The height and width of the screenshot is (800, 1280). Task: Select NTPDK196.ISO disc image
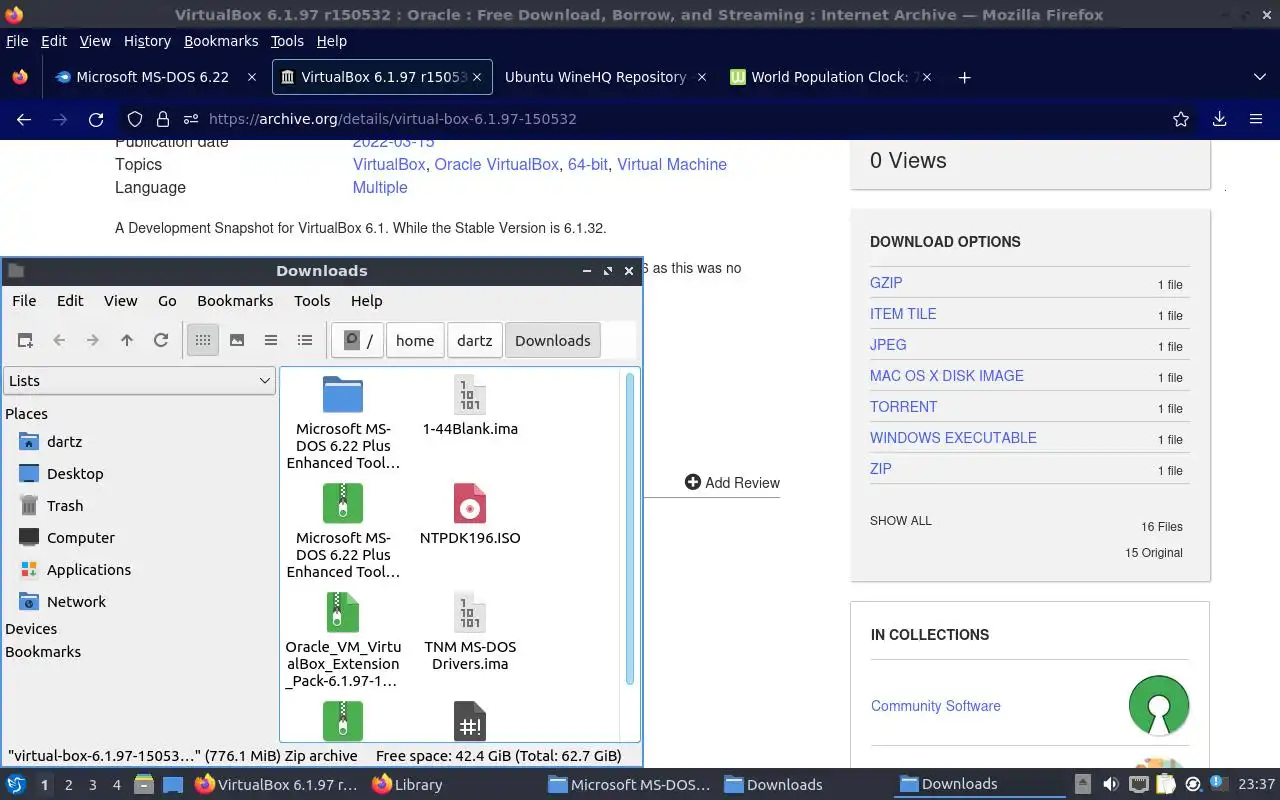point(470,515)
